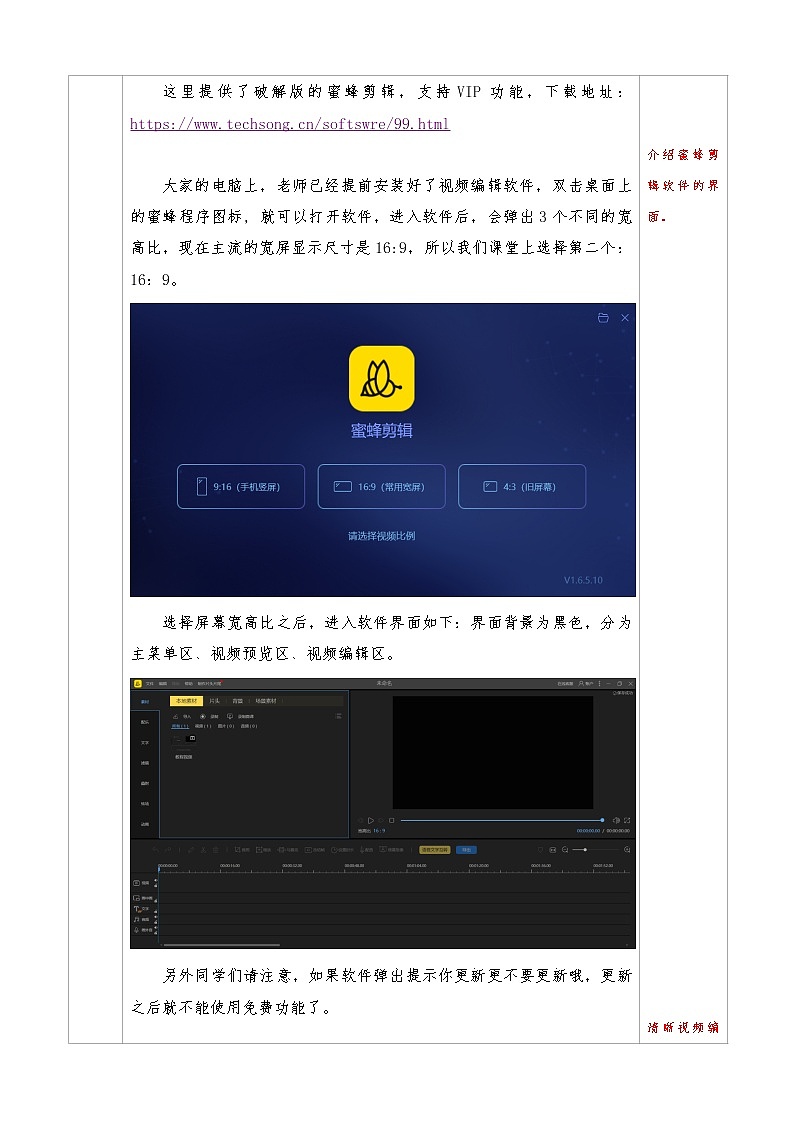Click the 16:9 aspect ratio value under the preview
This screenshot has width=794, height=1123.
click(x=379, y=831)
